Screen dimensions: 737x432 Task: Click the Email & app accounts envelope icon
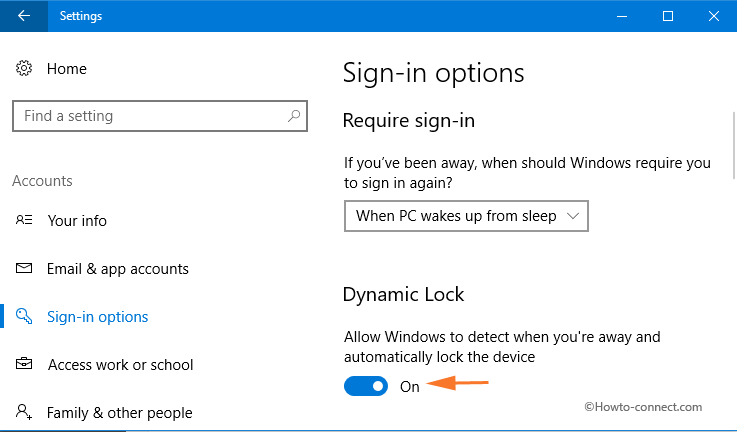coord(24,269)
